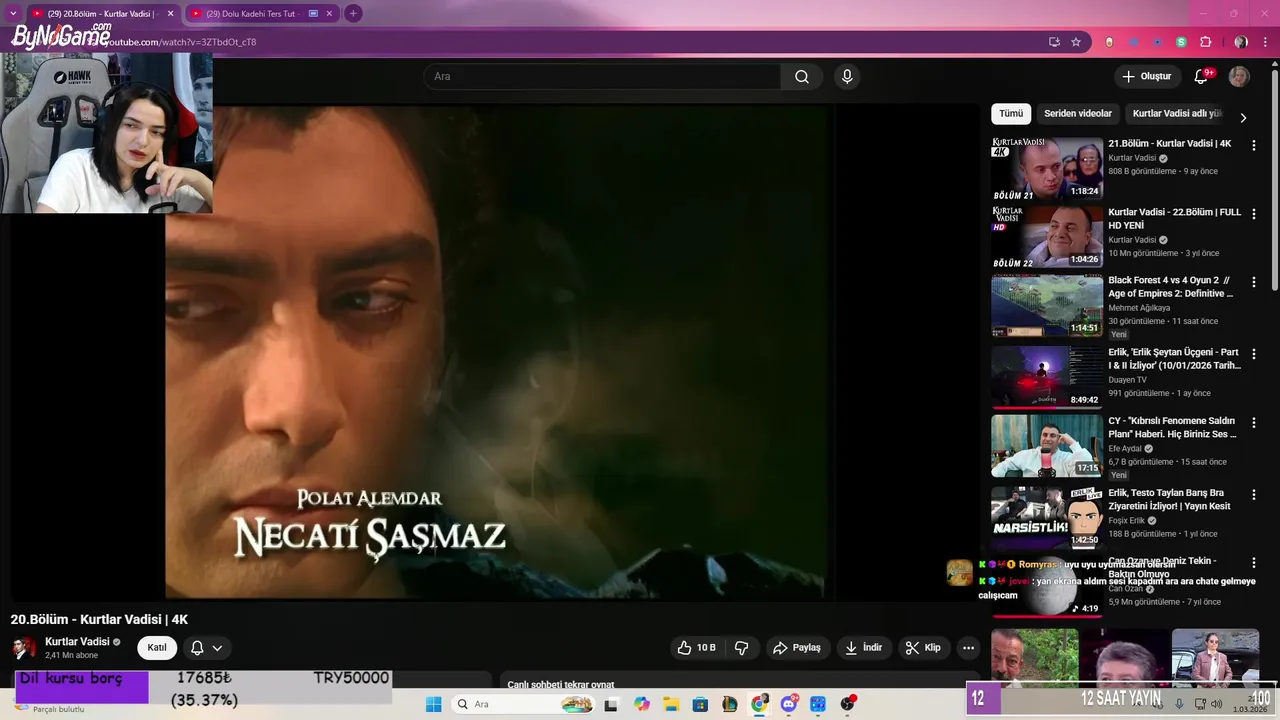
Task: Open a new browser tab with plus
Action: 352,14
